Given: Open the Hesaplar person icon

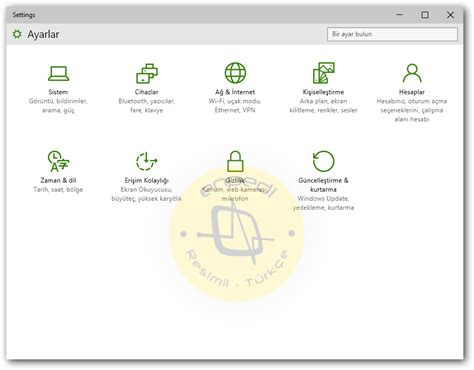Looking at the screenshot, I should pyautogui.click(x=412, y=73).
